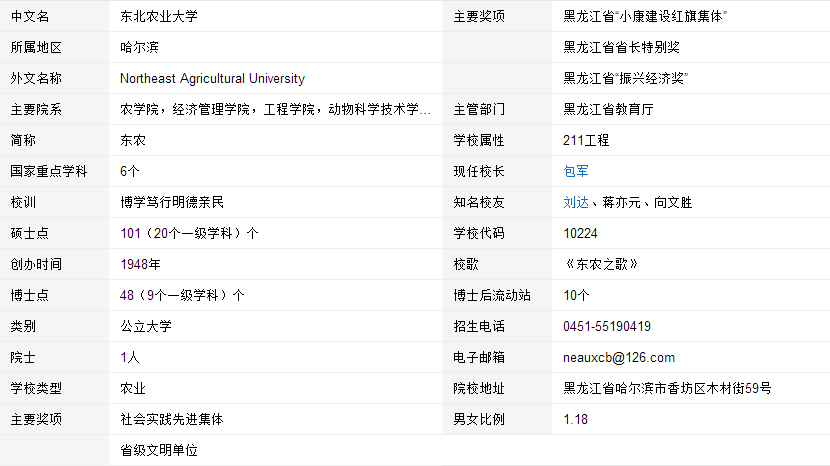
Task: Click the 类别 label
Action: (x=23, y=326)
